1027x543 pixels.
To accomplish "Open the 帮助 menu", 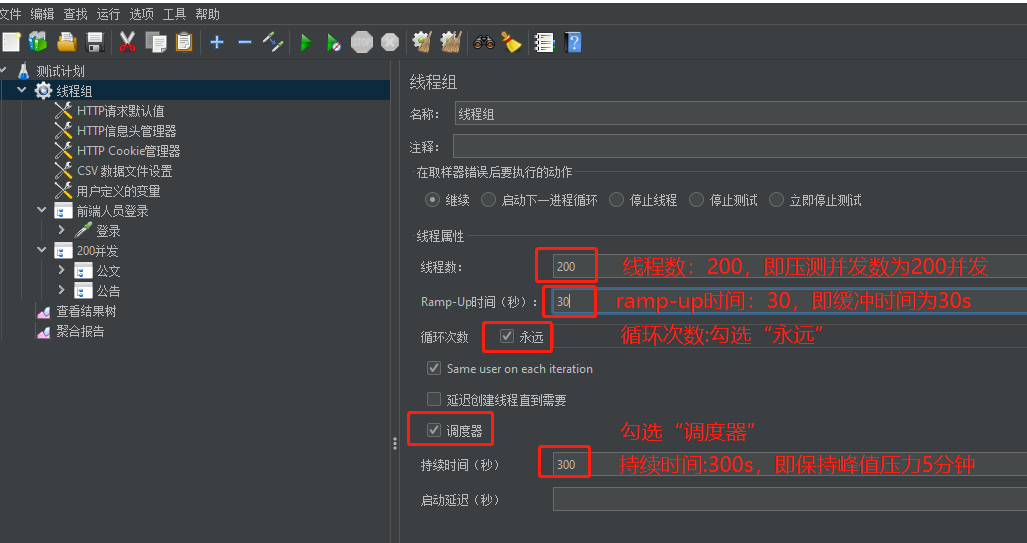I will 208,14.
